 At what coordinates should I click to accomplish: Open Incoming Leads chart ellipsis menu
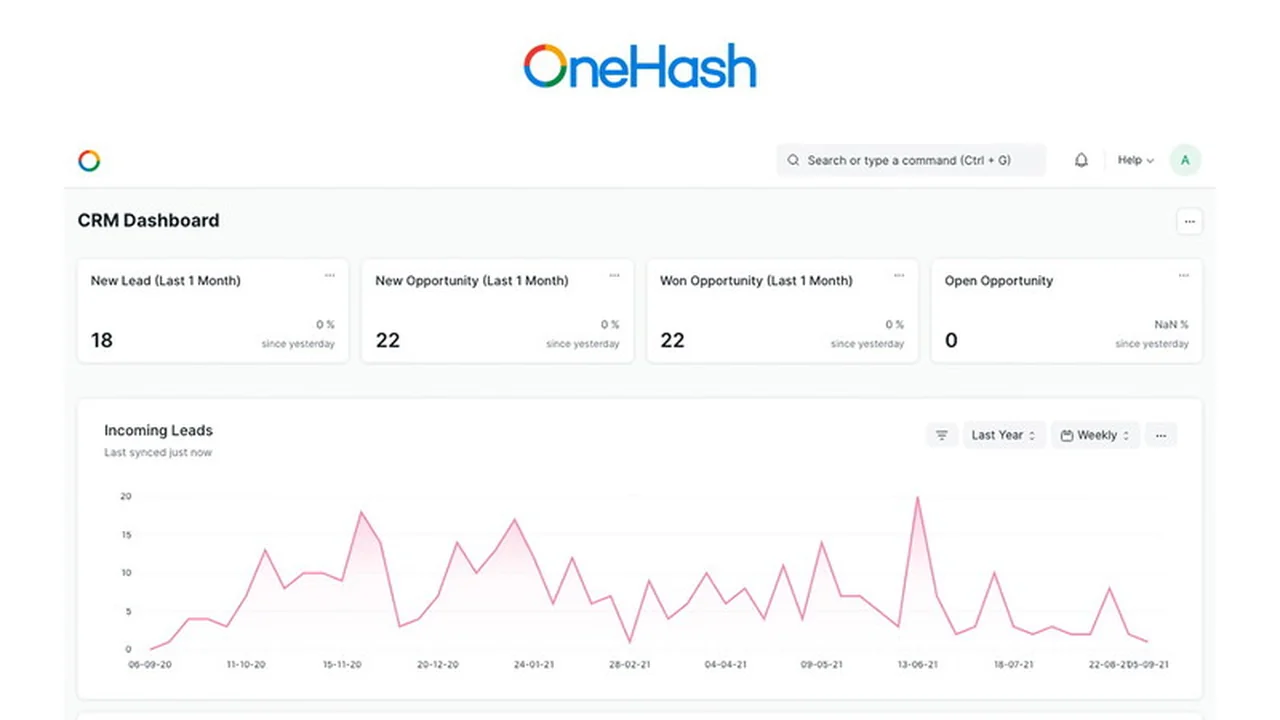[x=1161, y=435]
